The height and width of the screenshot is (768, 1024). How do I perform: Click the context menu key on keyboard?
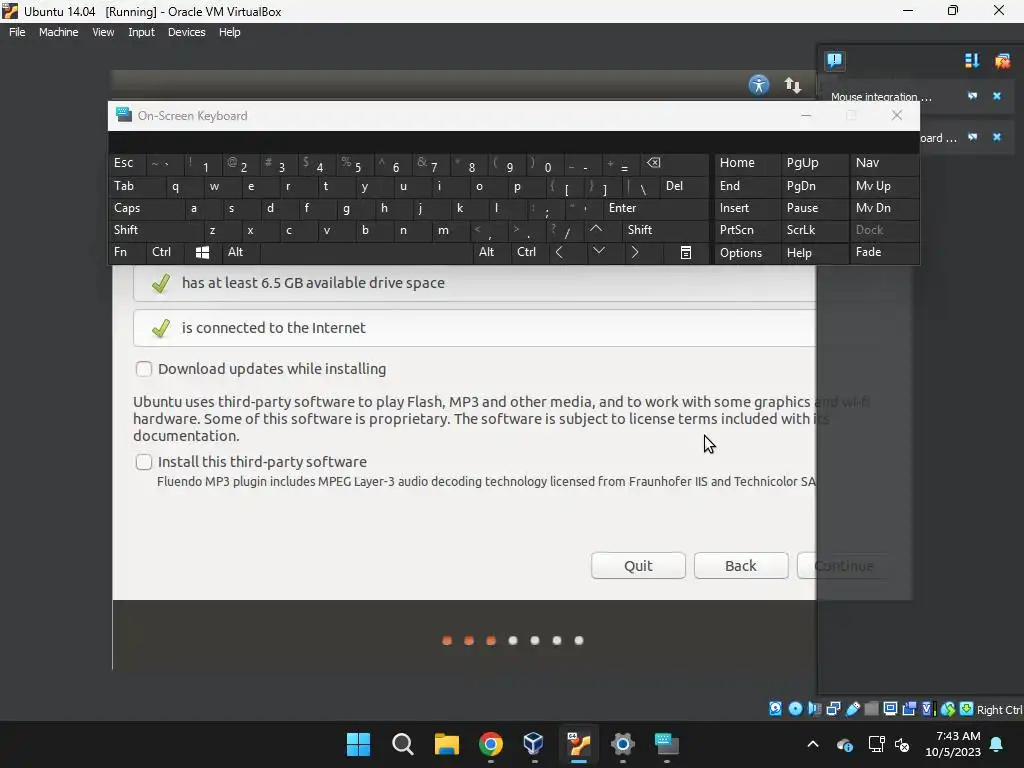(x=686, y=253)
